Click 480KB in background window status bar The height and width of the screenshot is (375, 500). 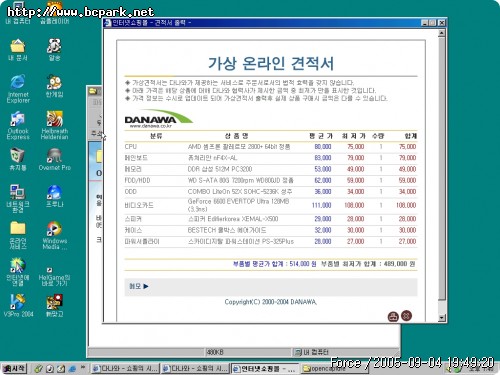pyautogui.click(x=215, y=352)
